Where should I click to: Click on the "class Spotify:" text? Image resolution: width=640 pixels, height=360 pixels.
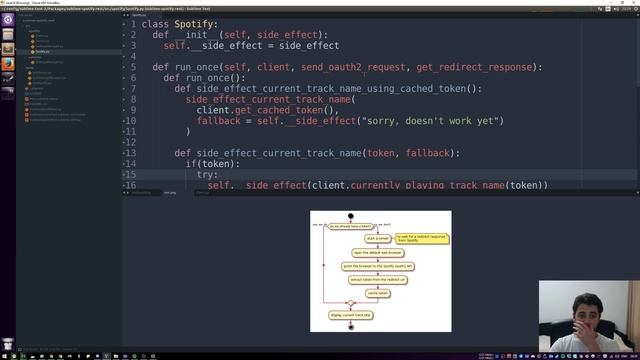click(180, 24)
